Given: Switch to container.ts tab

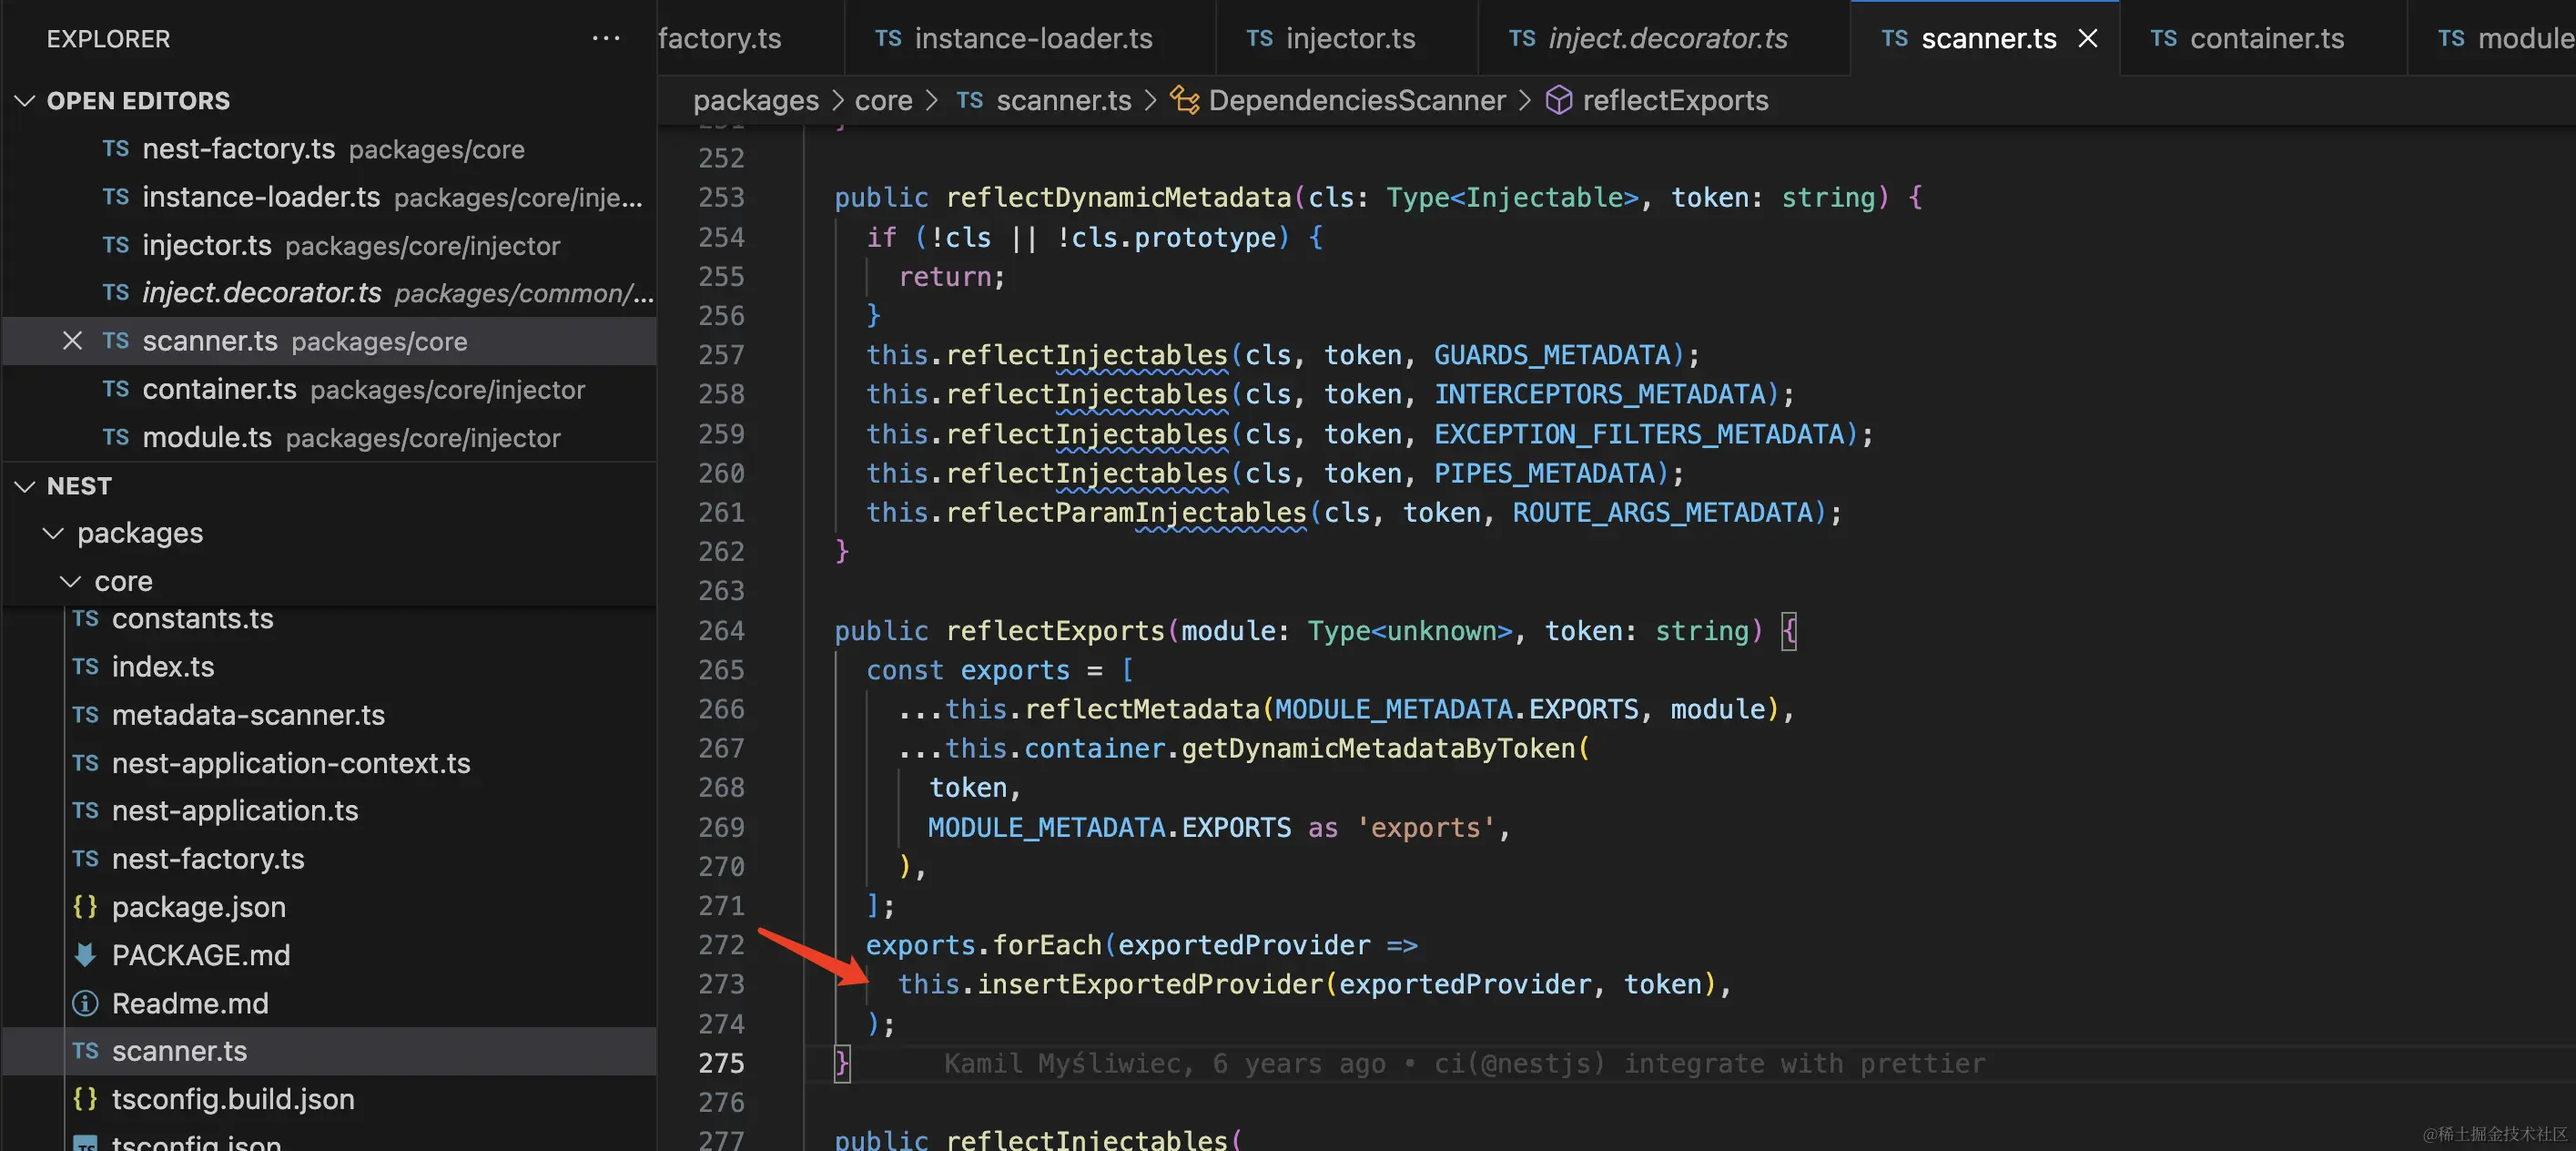Looking at the screenshot, I should (2263, 38).
